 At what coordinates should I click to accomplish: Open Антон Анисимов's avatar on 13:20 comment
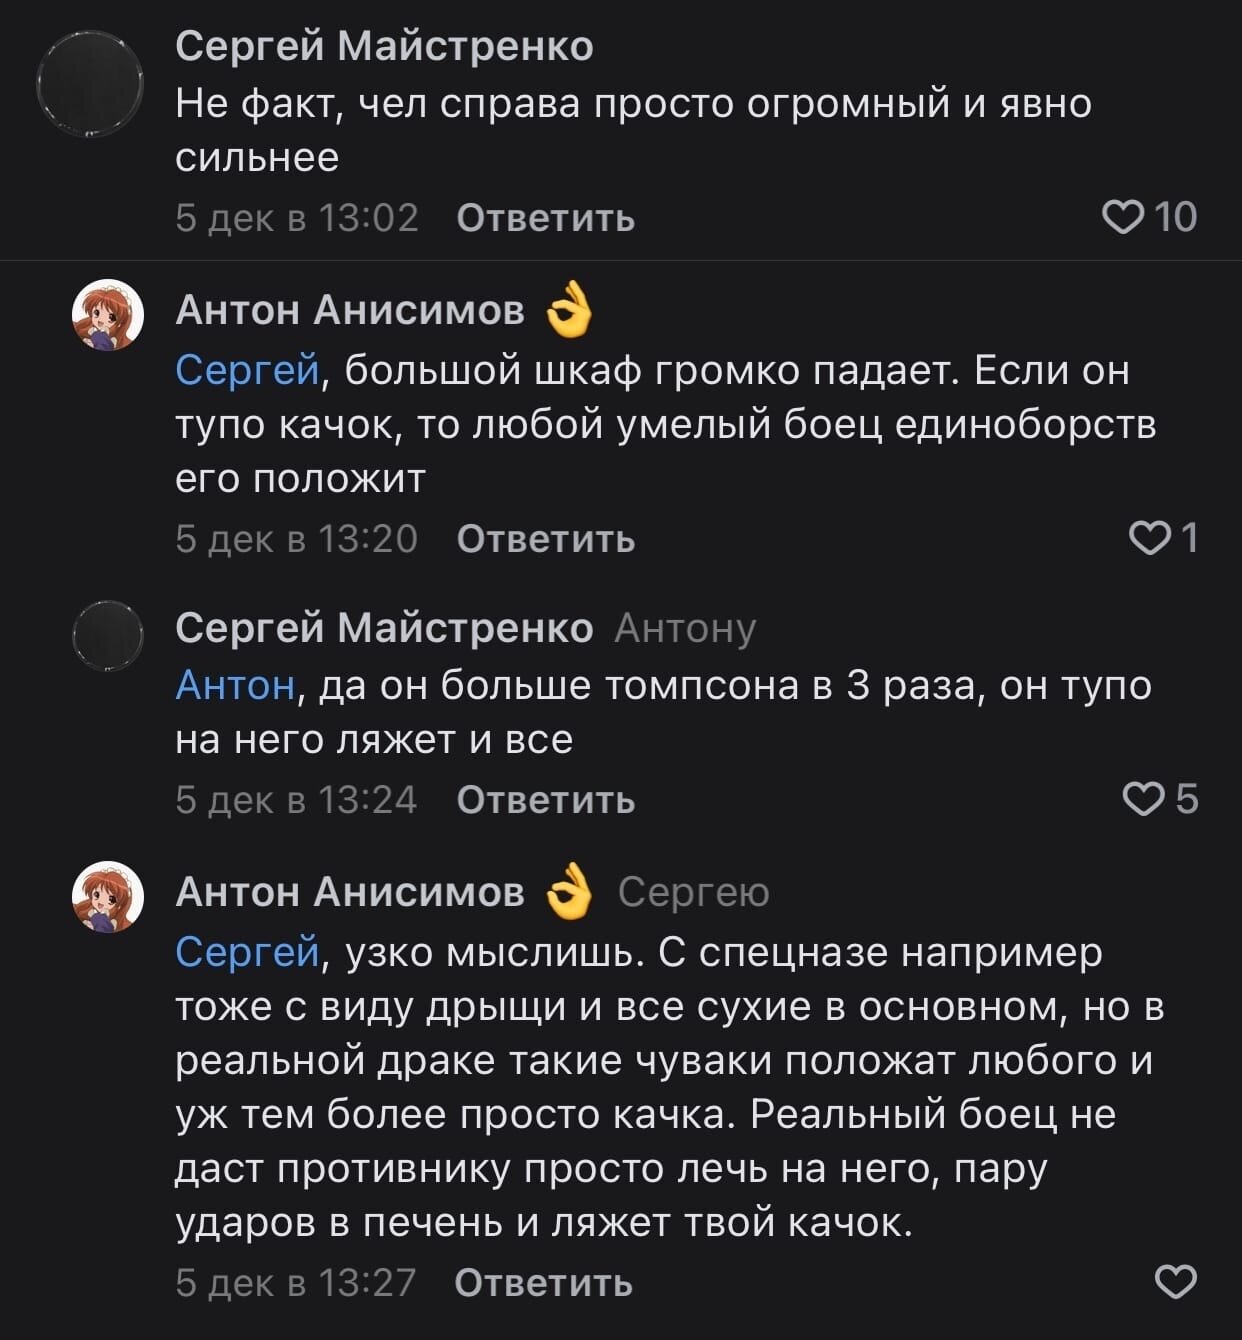pyautogui.click(x=108, y=315)
